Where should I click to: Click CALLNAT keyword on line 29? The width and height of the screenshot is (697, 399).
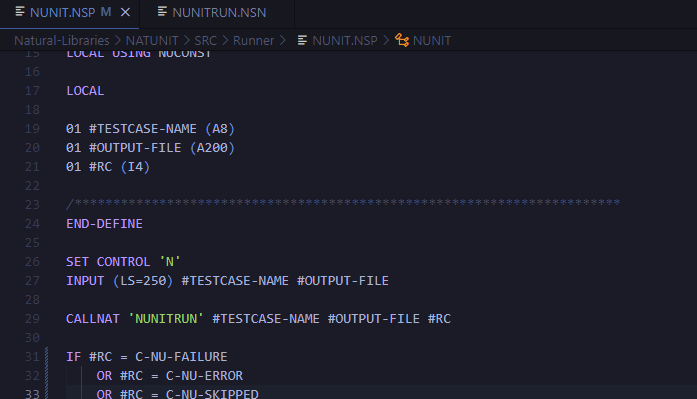coord(93,319)
